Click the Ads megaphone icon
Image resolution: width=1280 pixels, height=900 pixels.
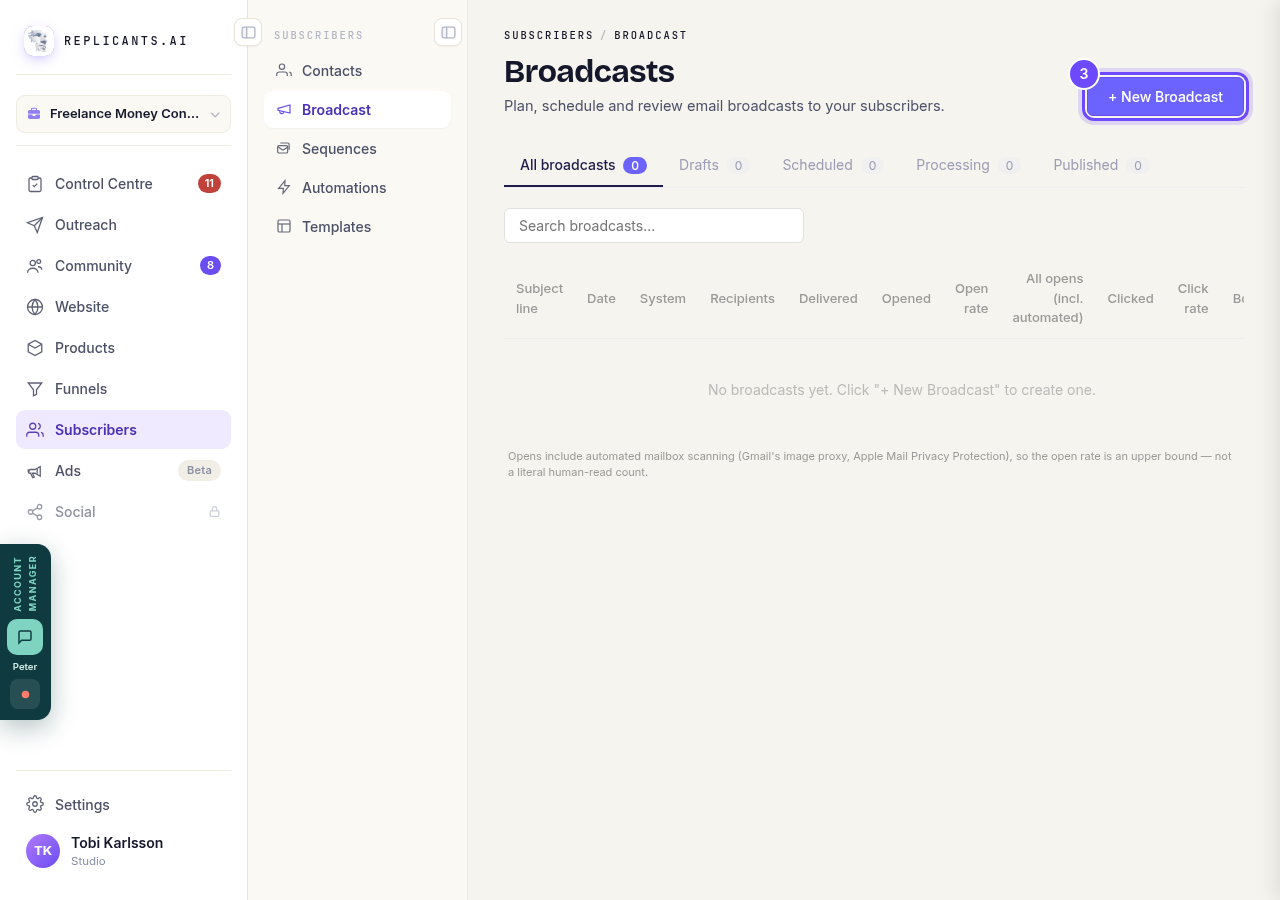tap(35, 471)
